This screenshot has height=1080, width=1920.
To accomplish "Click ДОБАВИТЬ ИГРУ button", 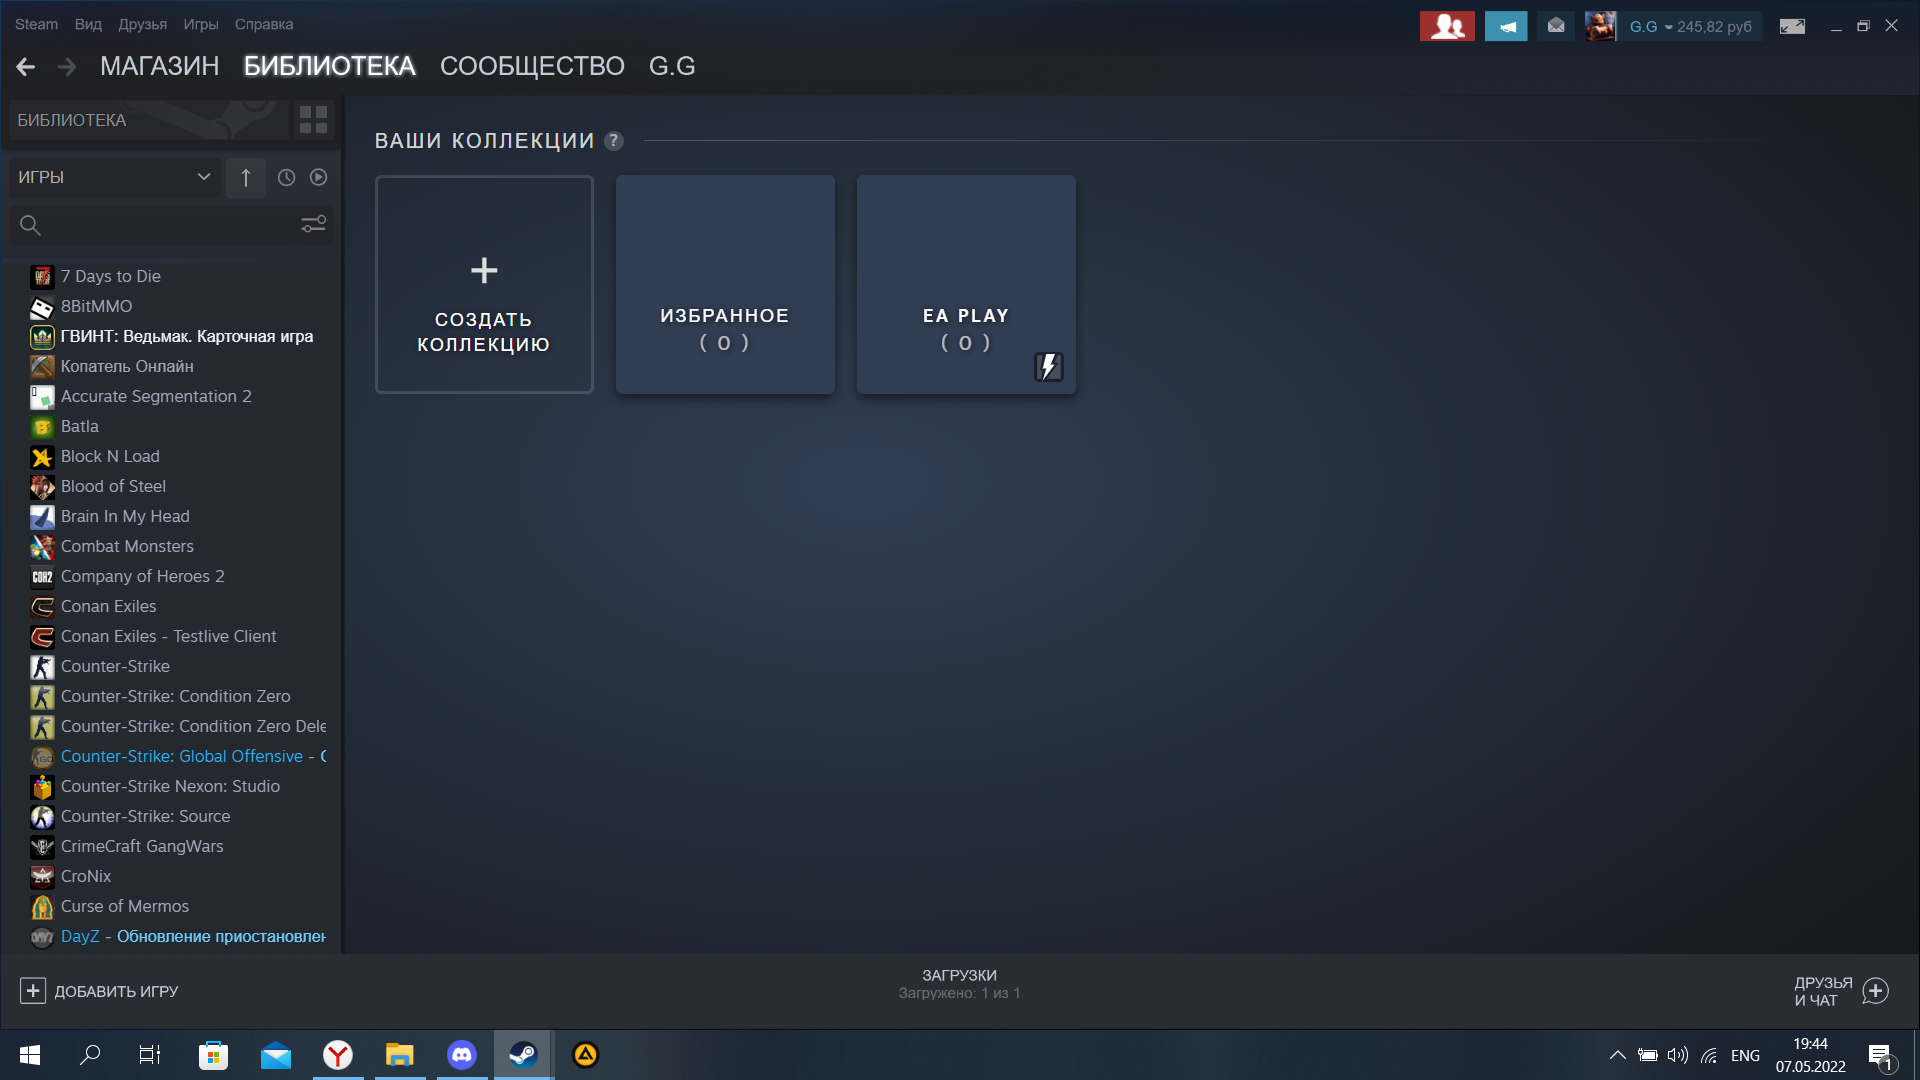I will 99,991.
